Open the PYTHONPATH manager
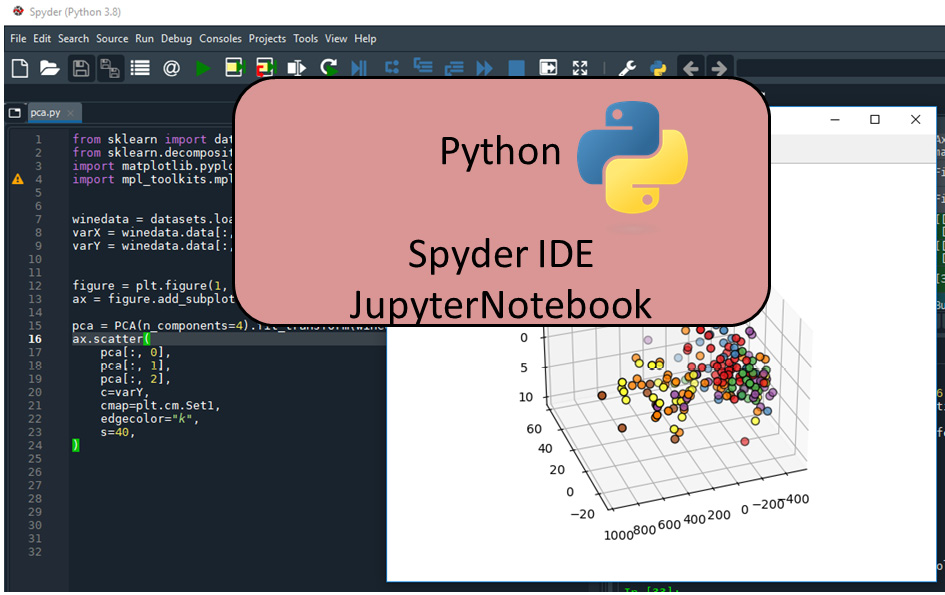 coord(659,68)
